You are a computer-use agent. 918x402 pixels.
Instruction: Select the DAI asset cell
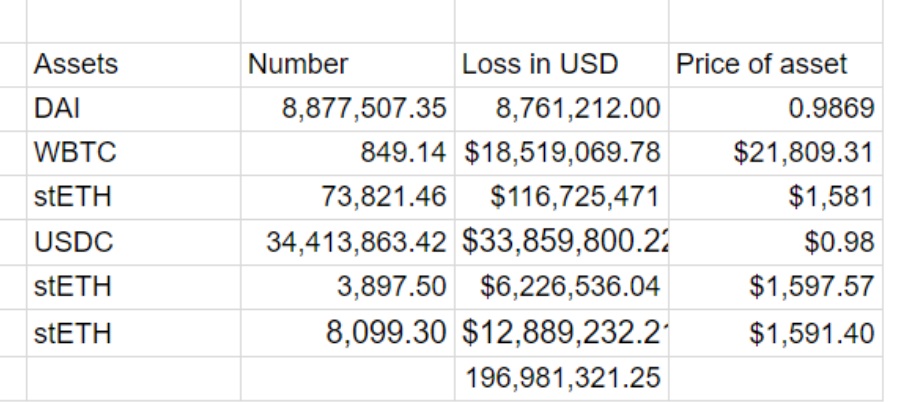[133, 109]
